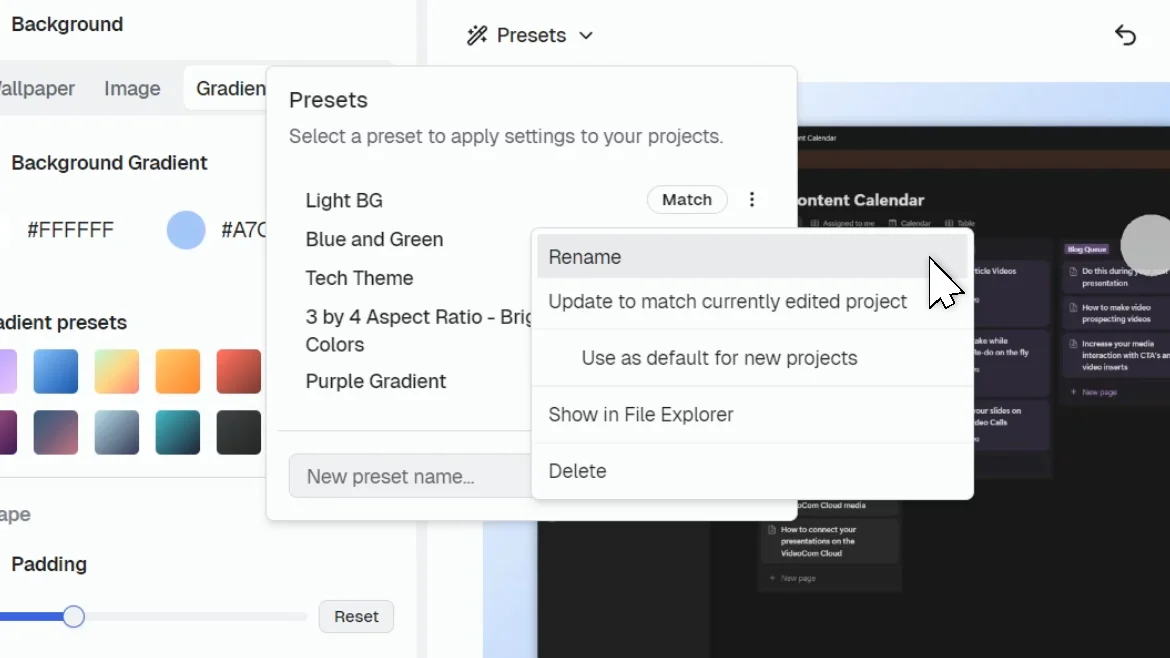Viewport: 1170px width, 658px height.
Task: Select the teal gradient preset swatch
Action: (x=178, y=432)
